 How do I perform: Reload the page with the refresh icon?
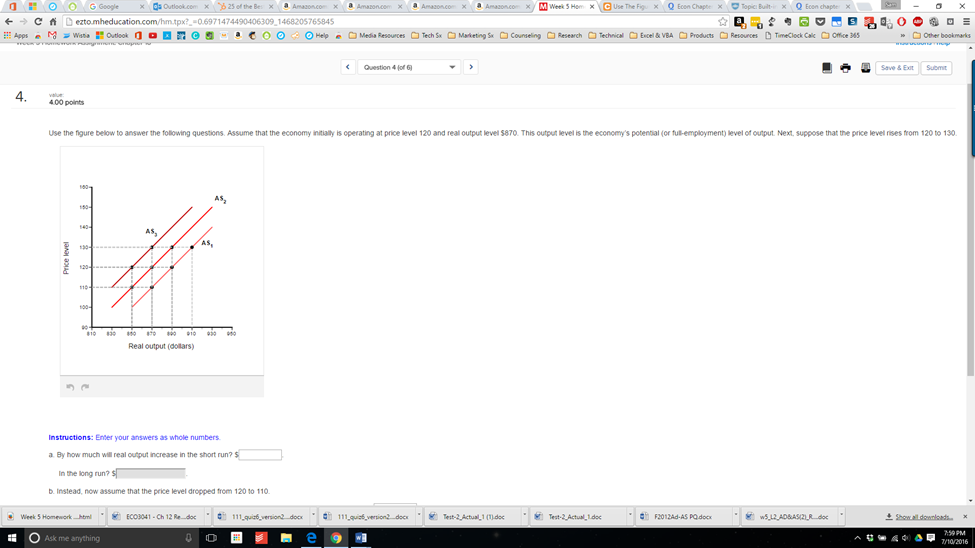(x=39, y=21)
